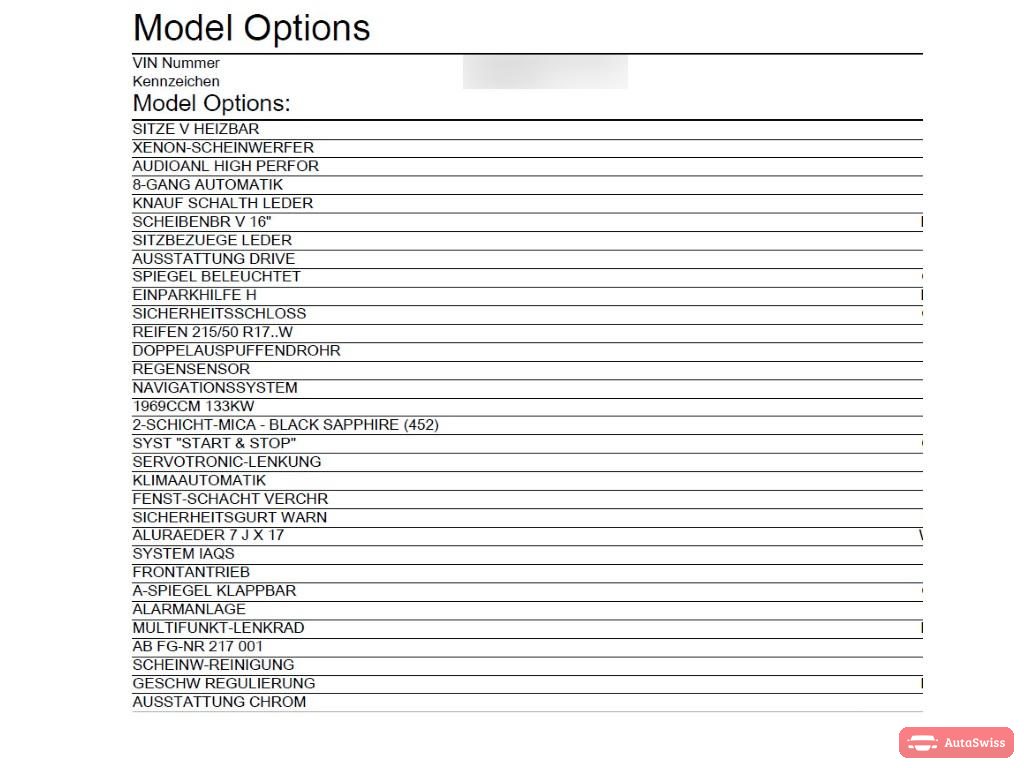Select the KLIMAAUTOMATIK row
The image size is (1024, 768).
click(527, 481)
